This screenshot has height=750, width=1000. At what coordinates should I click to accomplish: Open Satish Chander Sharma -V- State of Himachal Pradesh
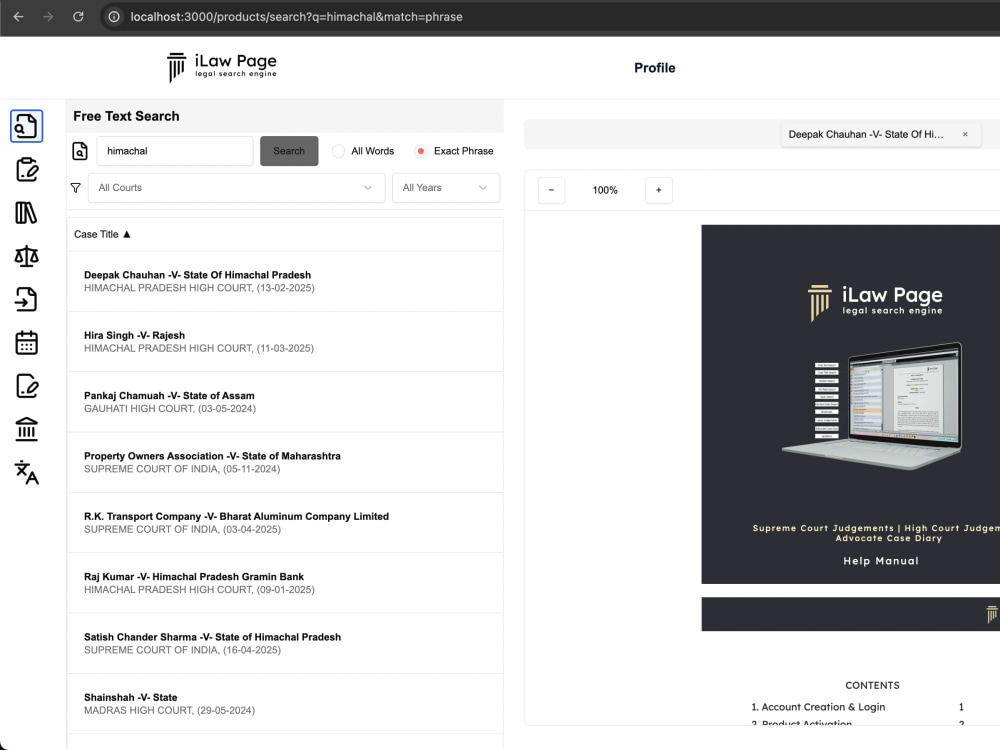[284, 643]
